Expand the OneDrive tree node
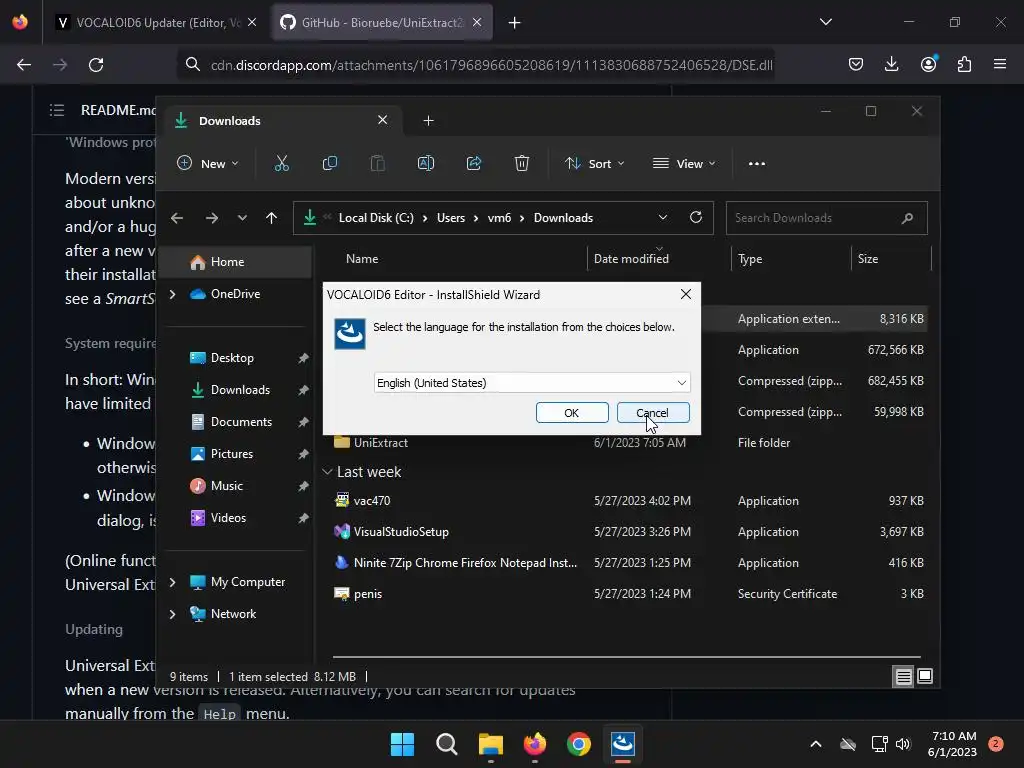 [x=172, y=294]
